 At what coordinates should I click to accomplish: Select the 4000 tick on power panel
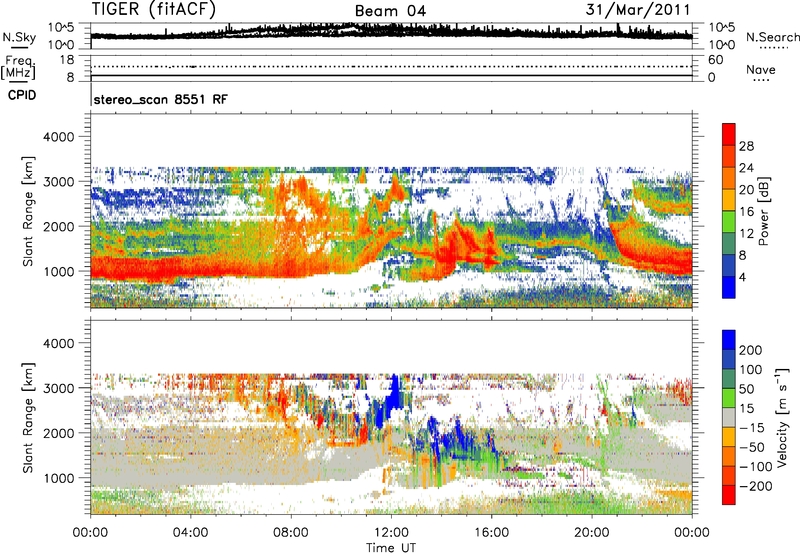(58, 137)
